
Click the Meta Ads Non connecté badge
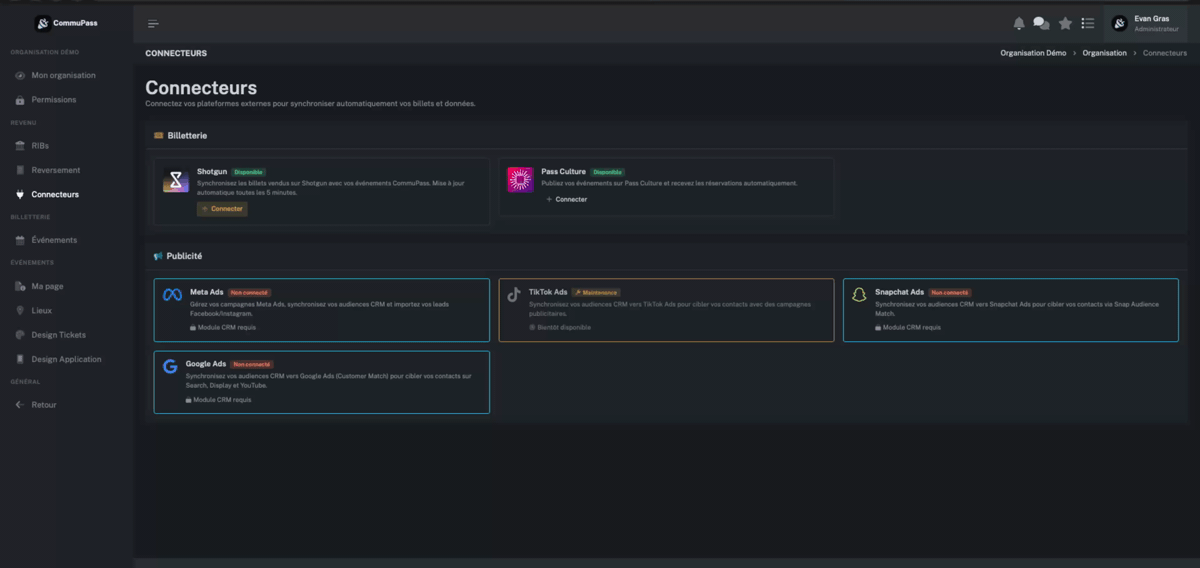pyautogui.click(x=249, y=293)
